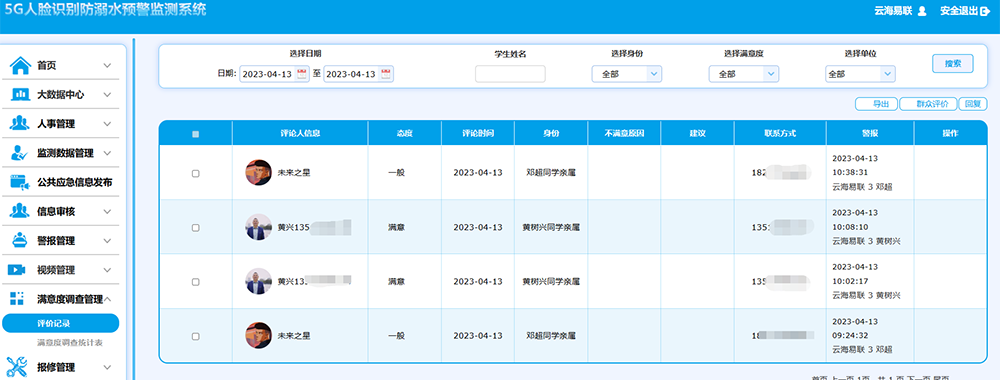Click the 首页 home icon in sidebar
Viewport: 1000px width, 380px height.
click(20, 65)
